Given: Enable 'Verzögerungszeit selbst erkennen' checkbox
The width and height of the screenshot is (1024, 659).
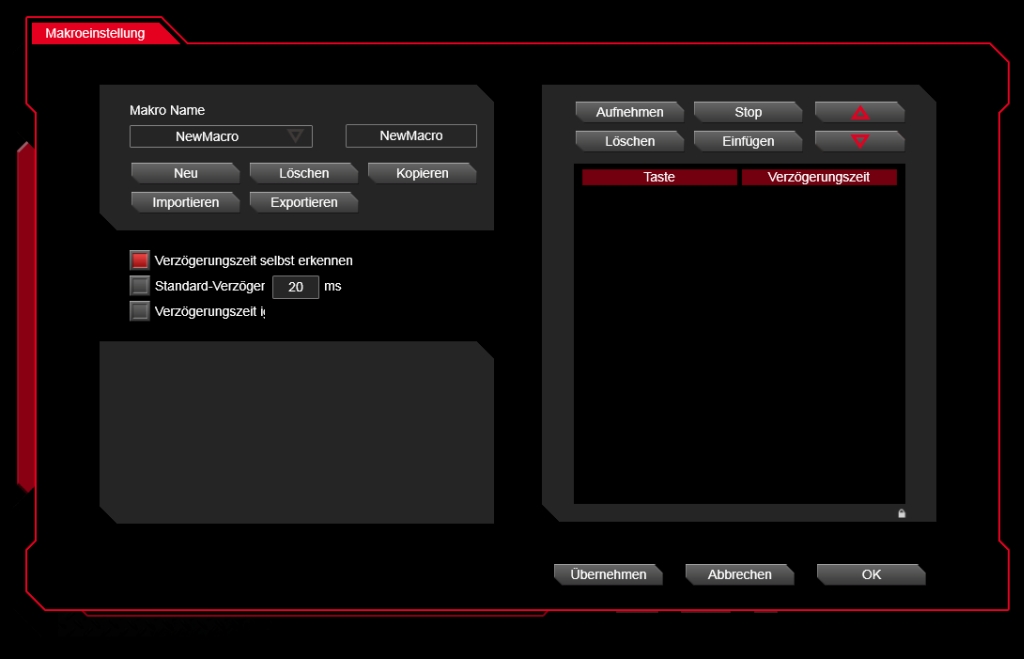Looking at the screenshot, I should pyautogui.click(x=139, y=260).
